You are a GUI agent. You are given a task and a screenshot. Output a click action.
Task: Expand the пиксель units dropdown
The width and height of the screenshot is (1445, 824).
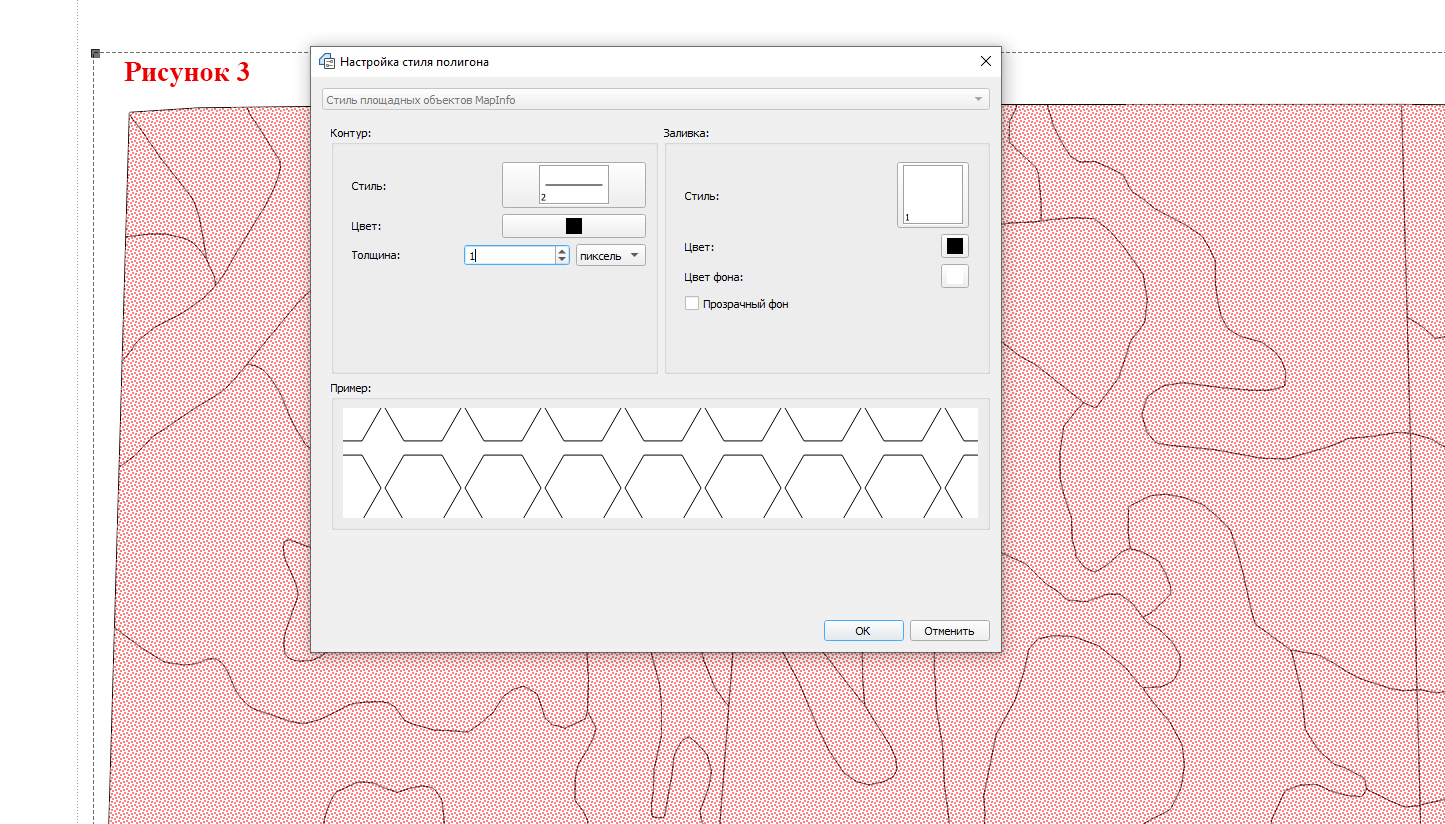tap(611, 256)
